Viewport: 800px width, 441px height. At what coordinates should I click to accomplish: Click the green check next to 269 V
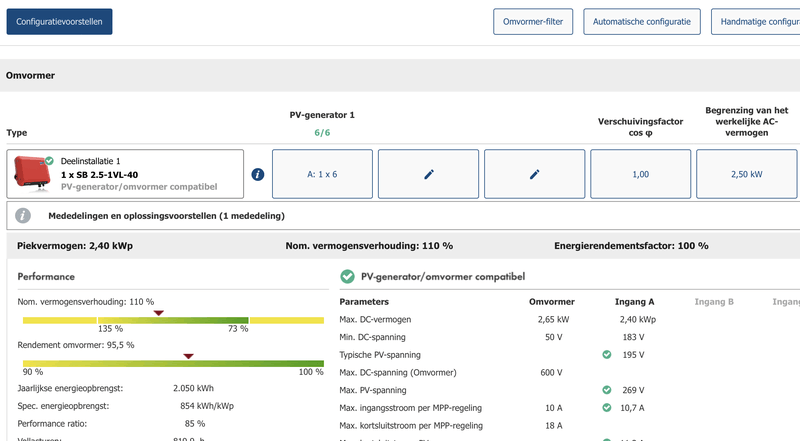(606, 390)
